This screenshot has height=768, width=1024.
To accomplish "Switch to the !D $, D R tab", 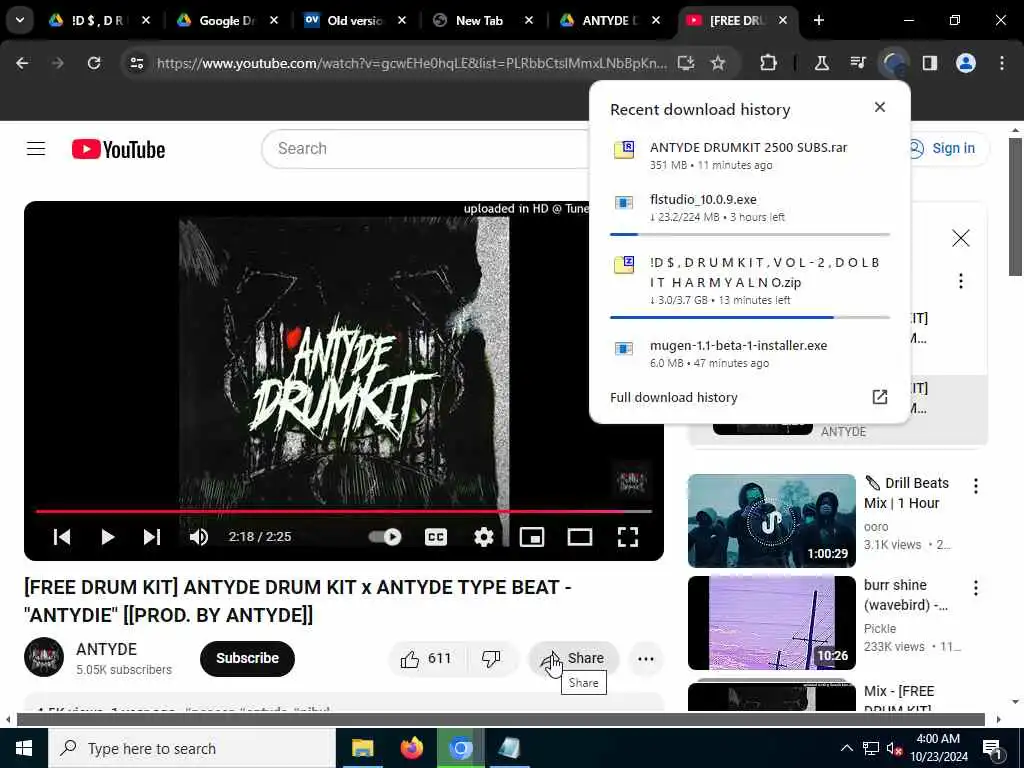I will click(x=99, y=20).
